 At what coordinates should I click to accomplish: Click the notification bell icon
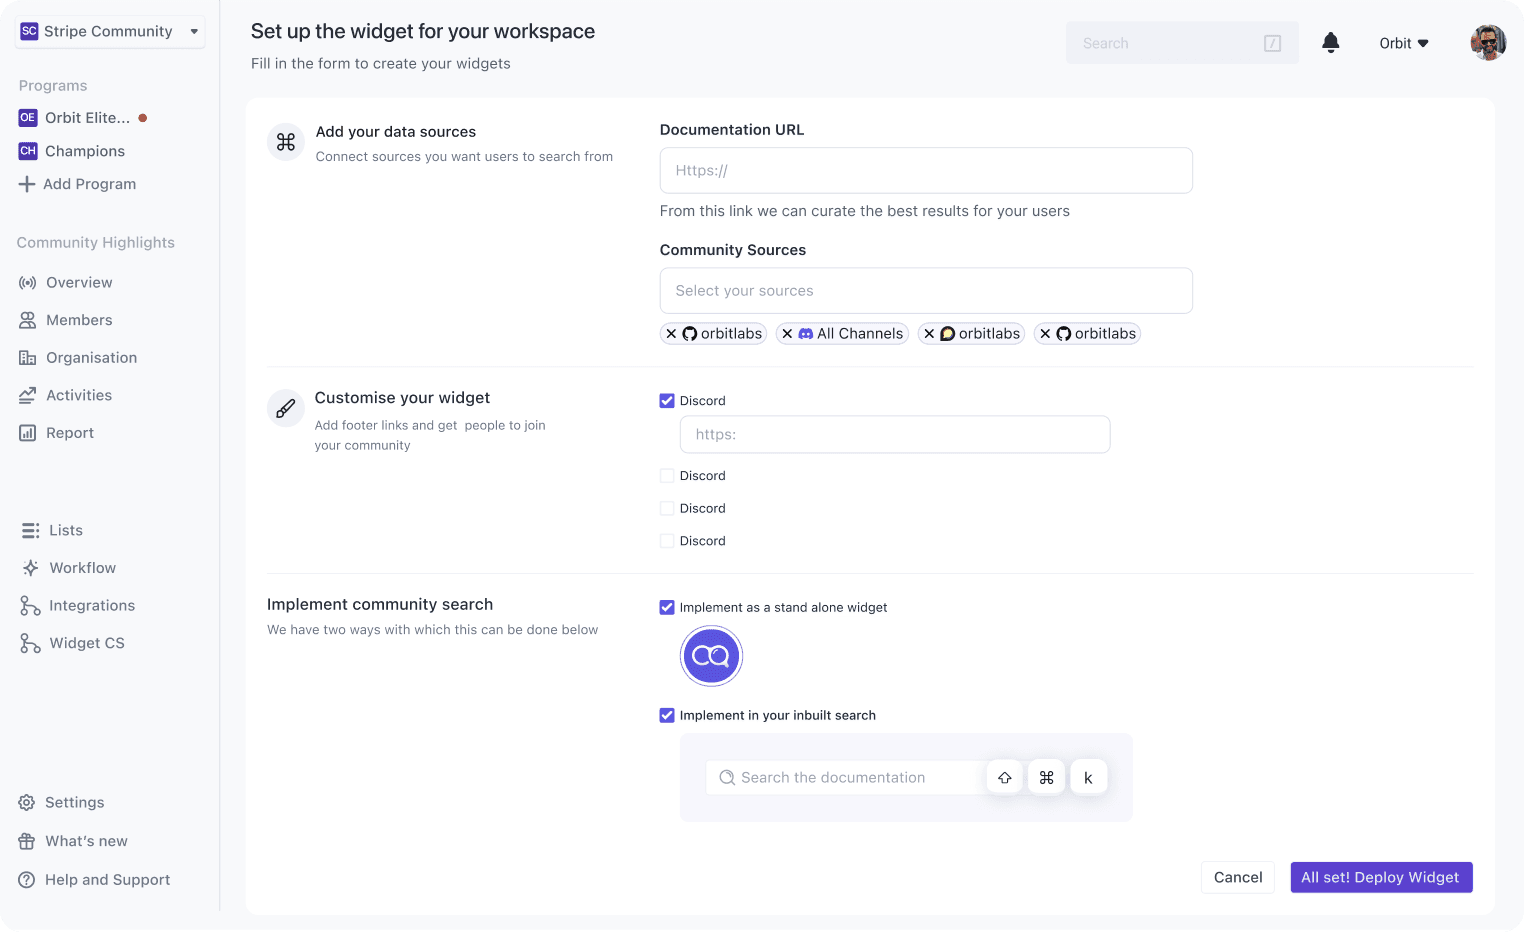tap(1330, 43)
